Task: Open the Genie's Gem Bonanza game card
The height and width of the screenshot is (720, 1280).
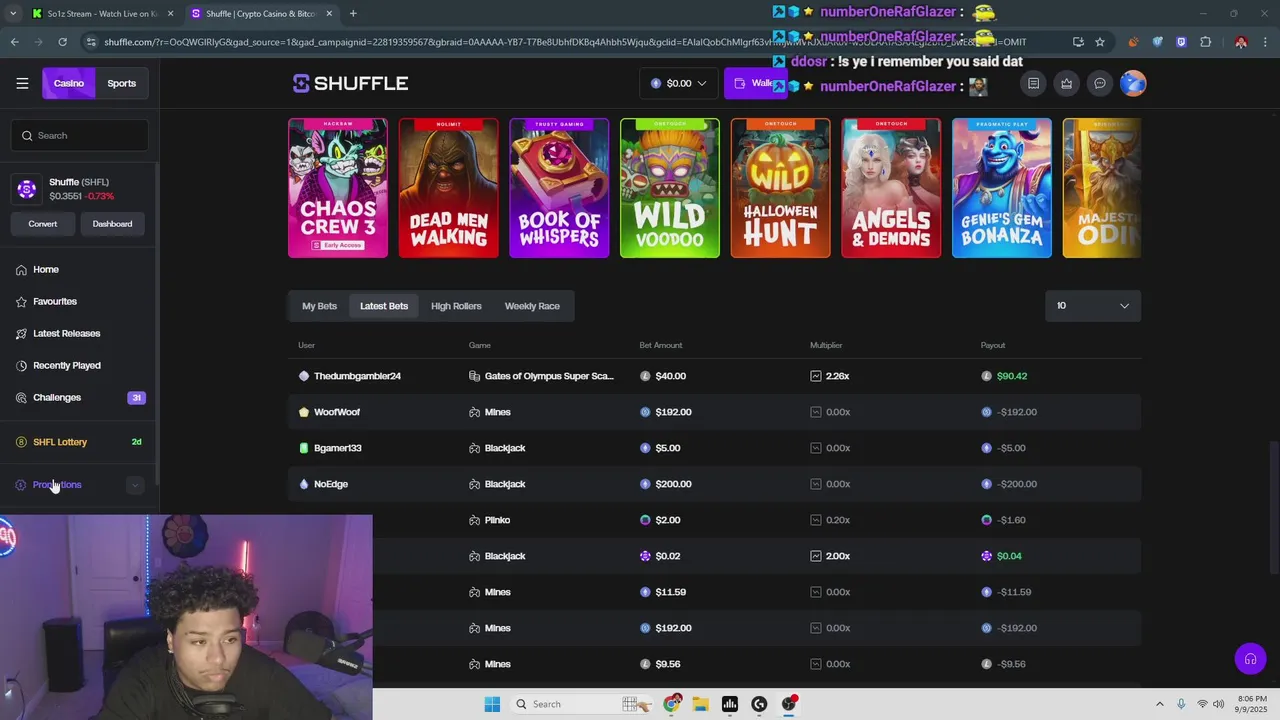Action: pyautogui.click(x=1002, y=188)
